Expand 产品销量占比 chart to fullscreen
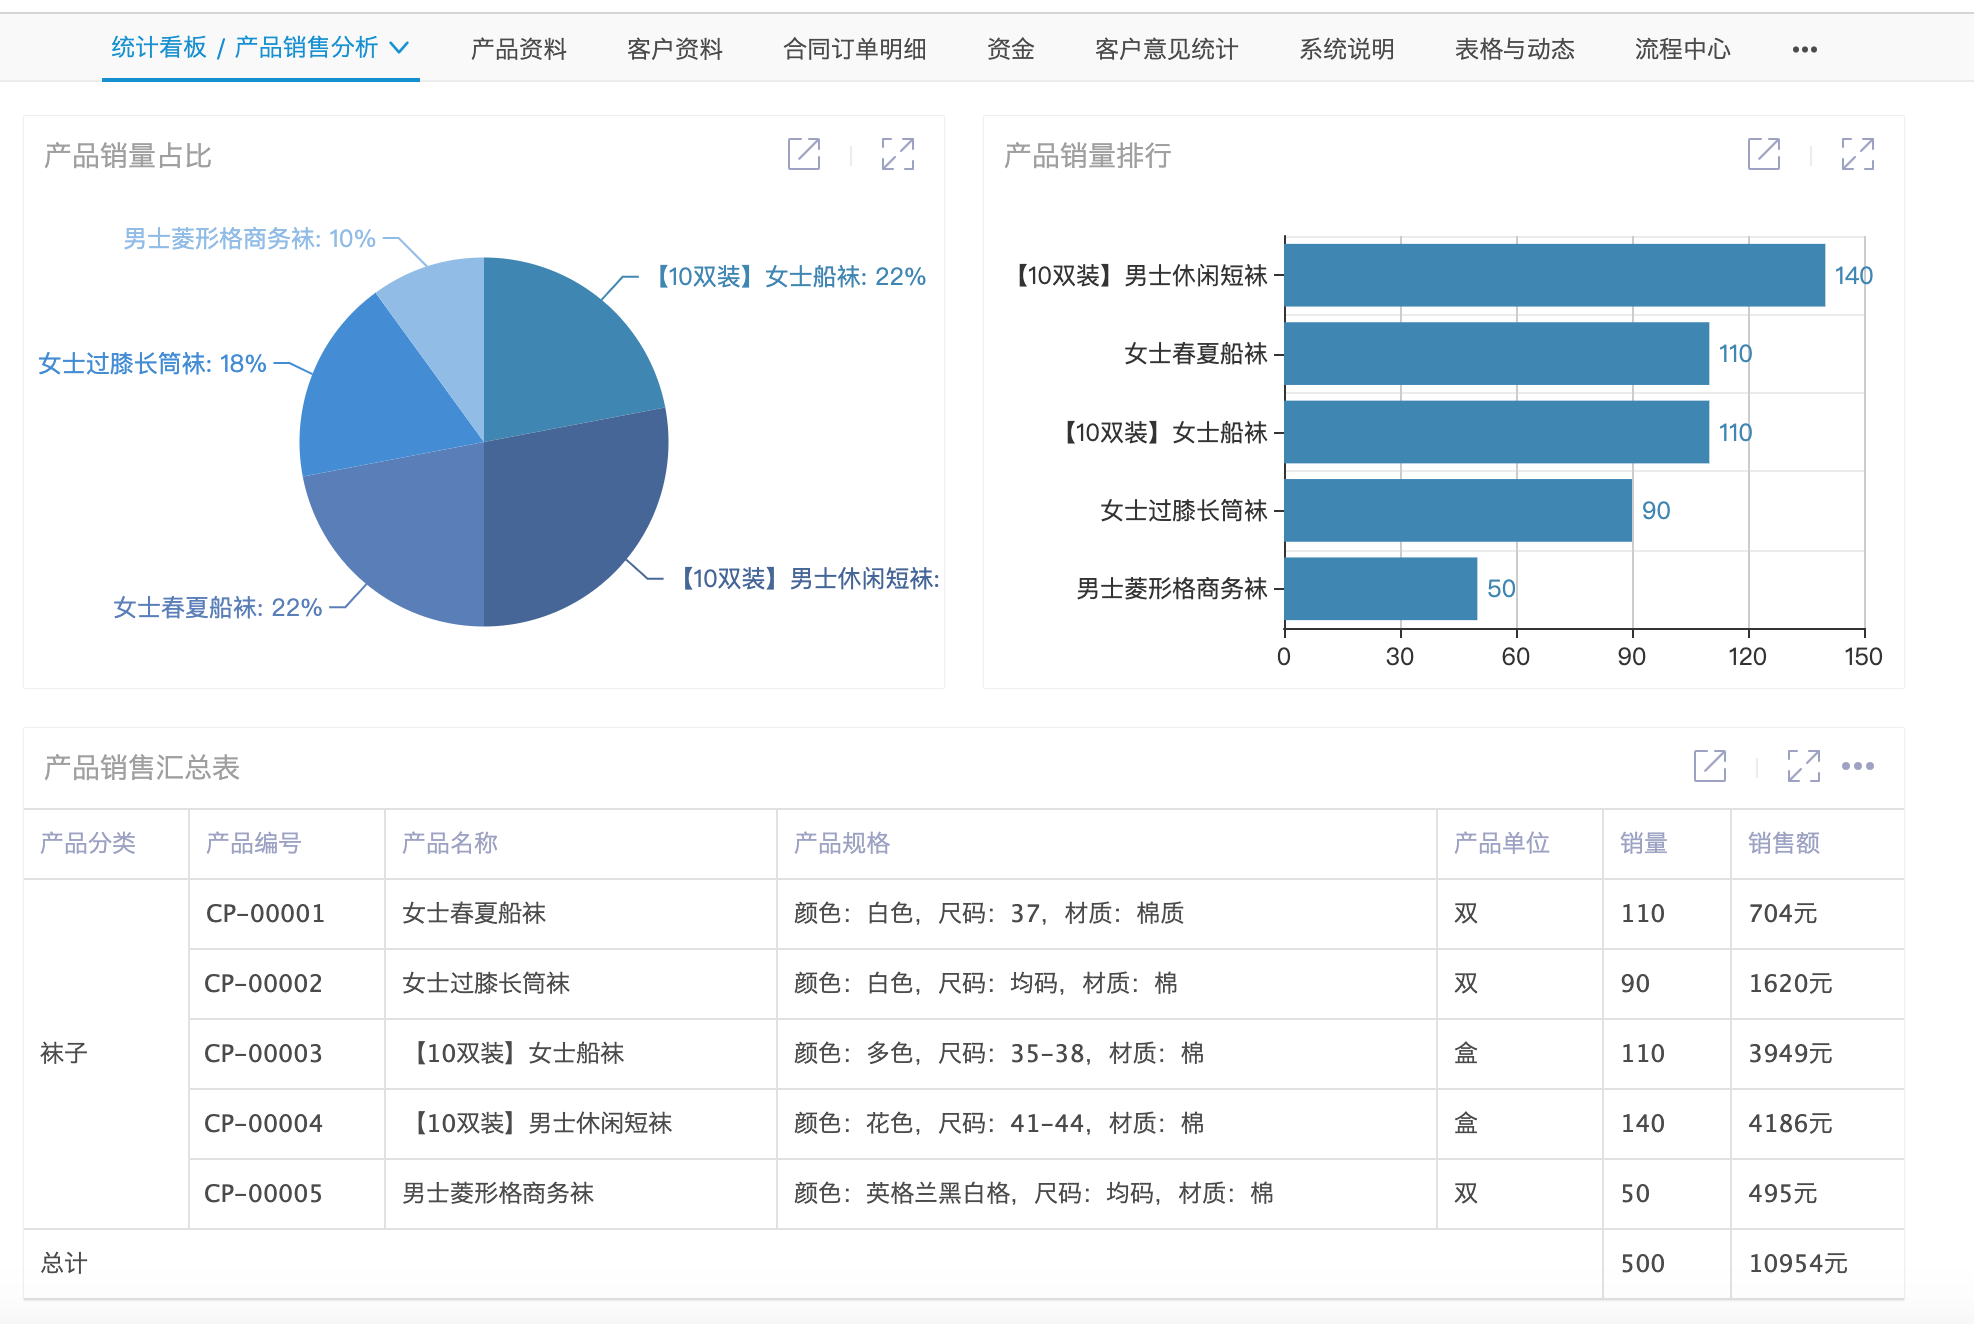Viewport: 1974px width, 1324px height. pos(898,154)
